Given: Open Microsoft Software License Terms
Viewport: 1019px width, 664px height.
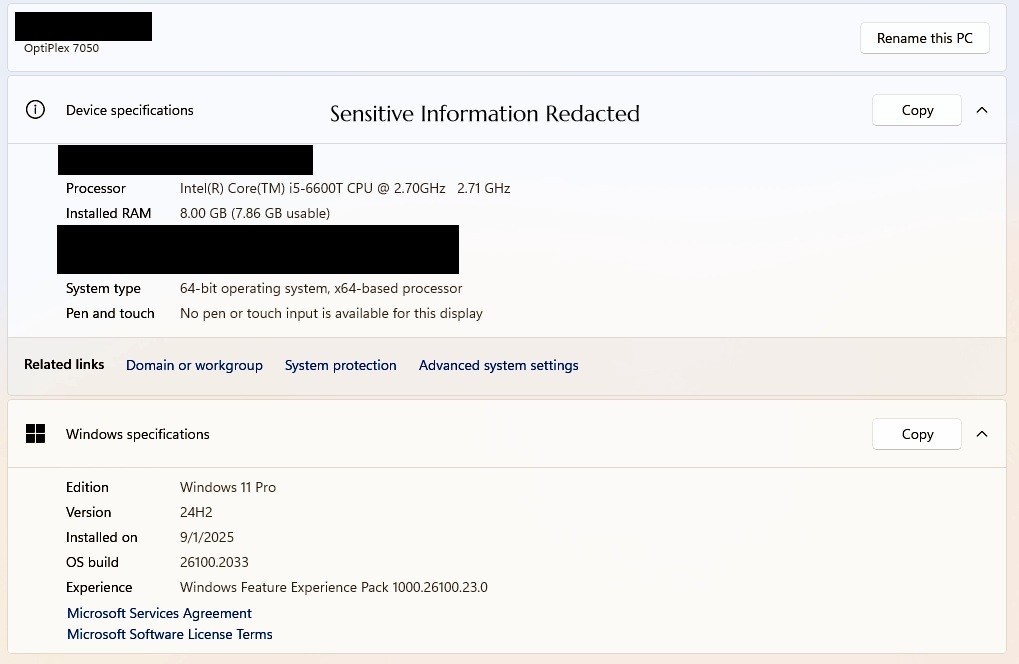Looking at the screenshot, I should pos(169,634).
